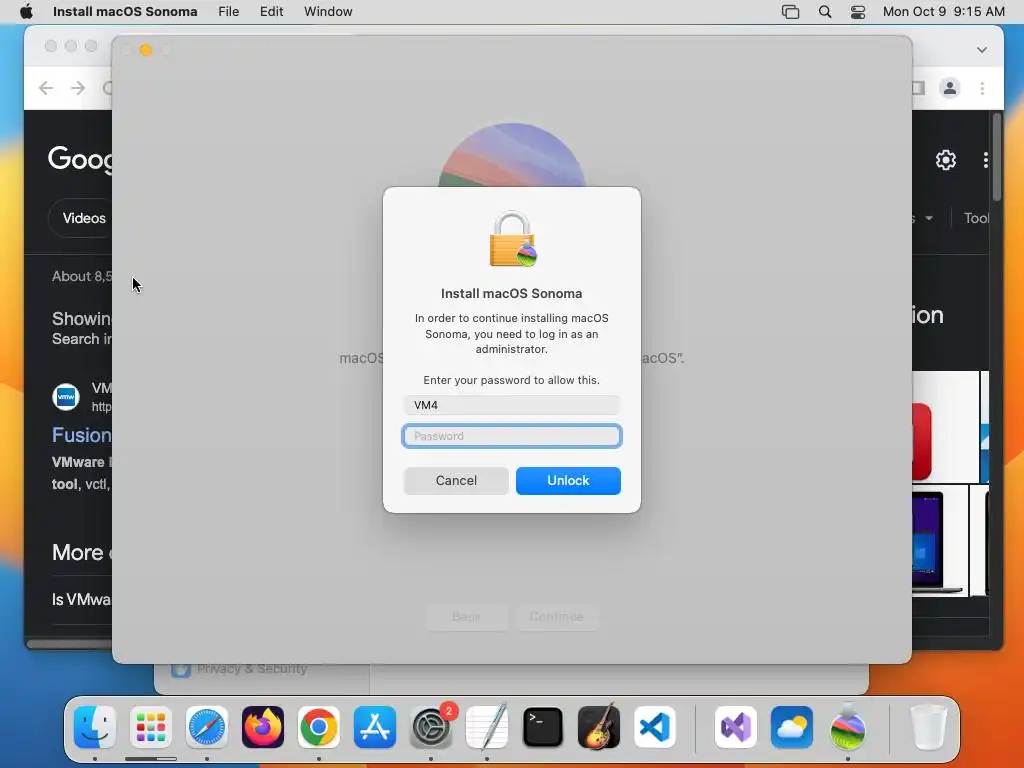1024x768 pixels.
Task: Open Visual Studio Code from the Dock
Action: point(655,727)
